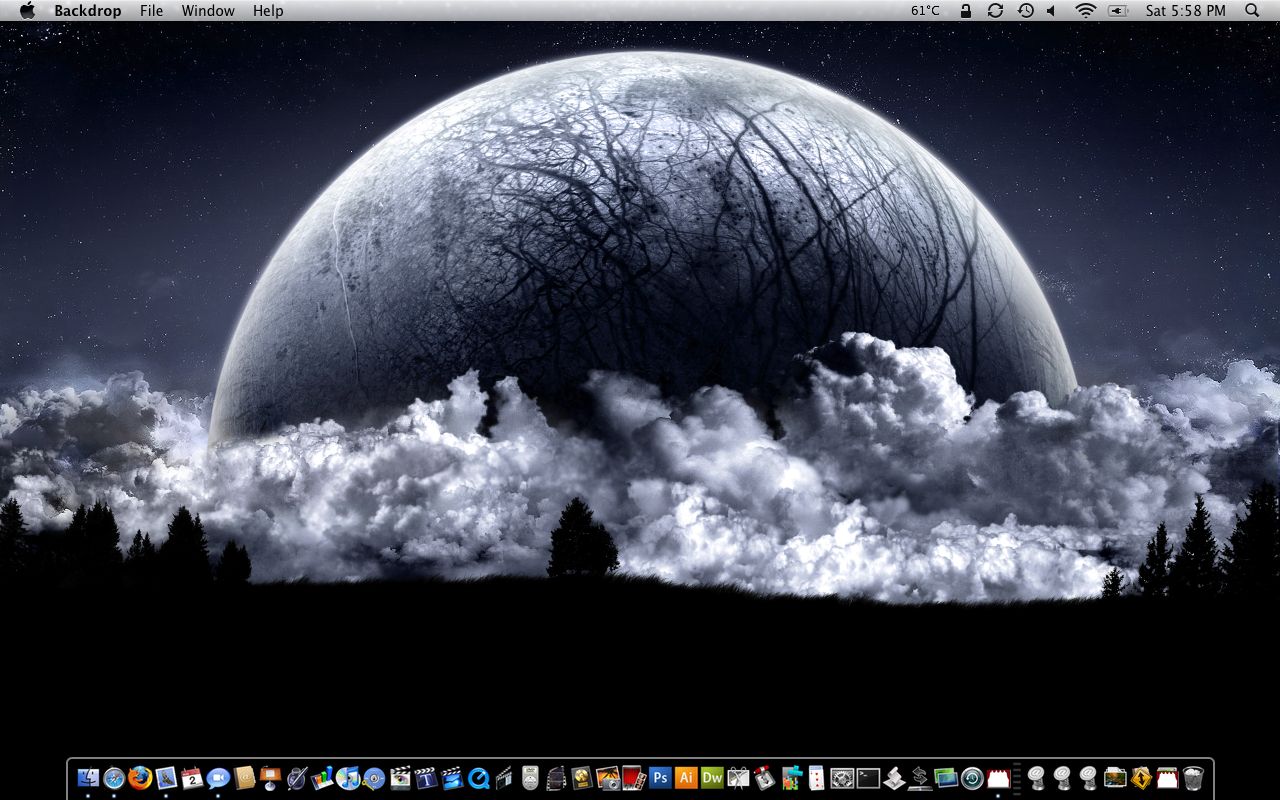Open Address Book in the Dock
The width and height of the screenshot is (1280, 800).
click(244, 777)
